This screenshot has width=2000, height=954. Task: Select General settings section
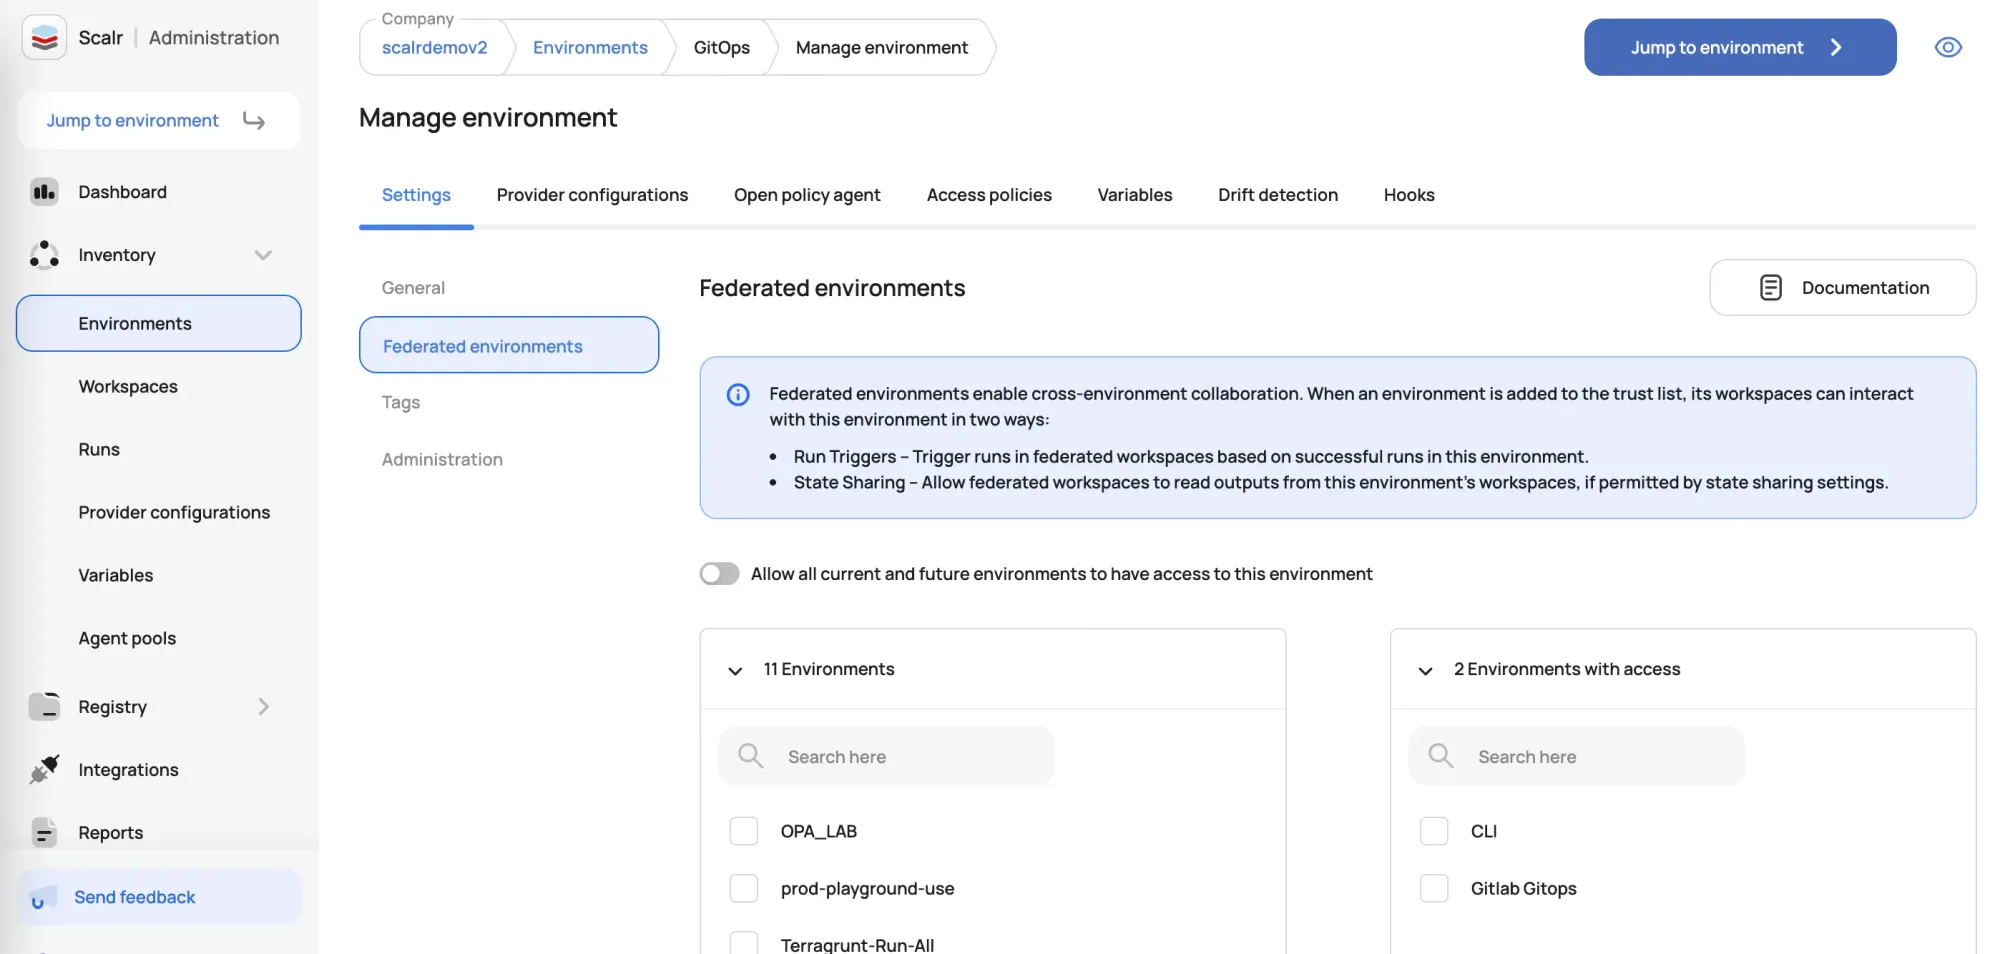pyautogui.click(x=413, y=288)
